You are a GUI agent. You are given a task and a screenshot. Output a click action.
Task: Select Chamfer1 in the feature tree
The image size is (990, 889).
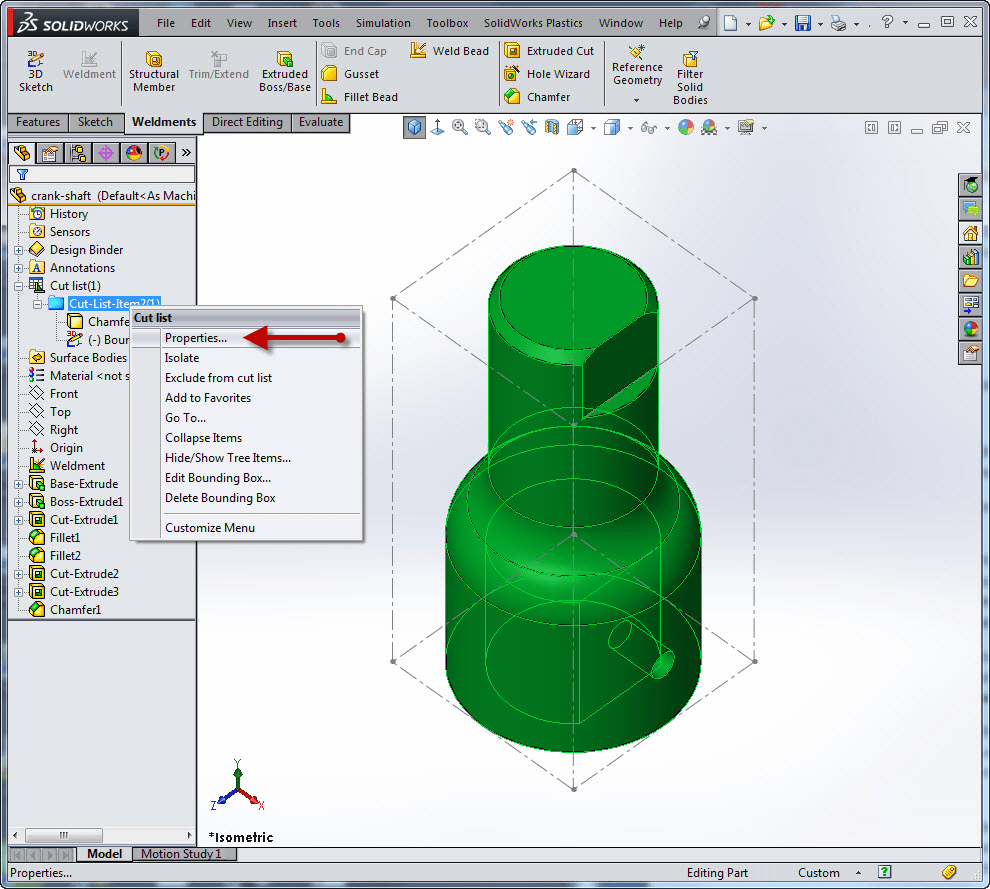pos(75,610)
